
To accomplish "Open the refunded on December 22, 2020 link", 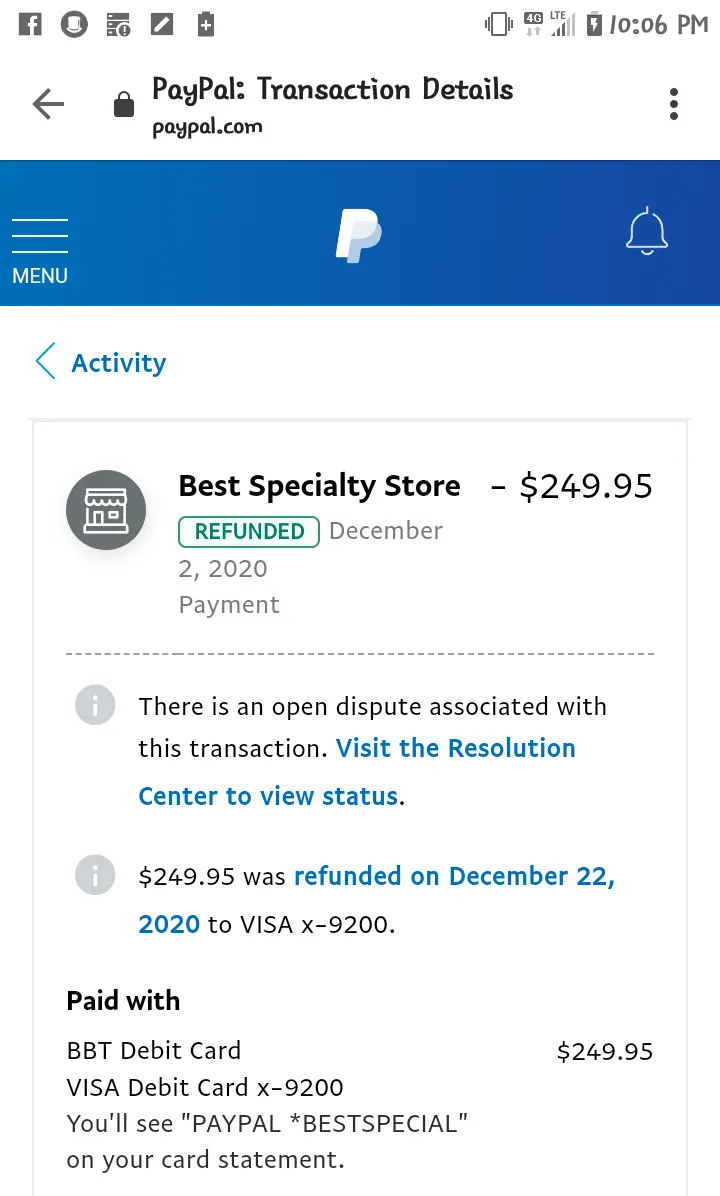I will 377,900.
